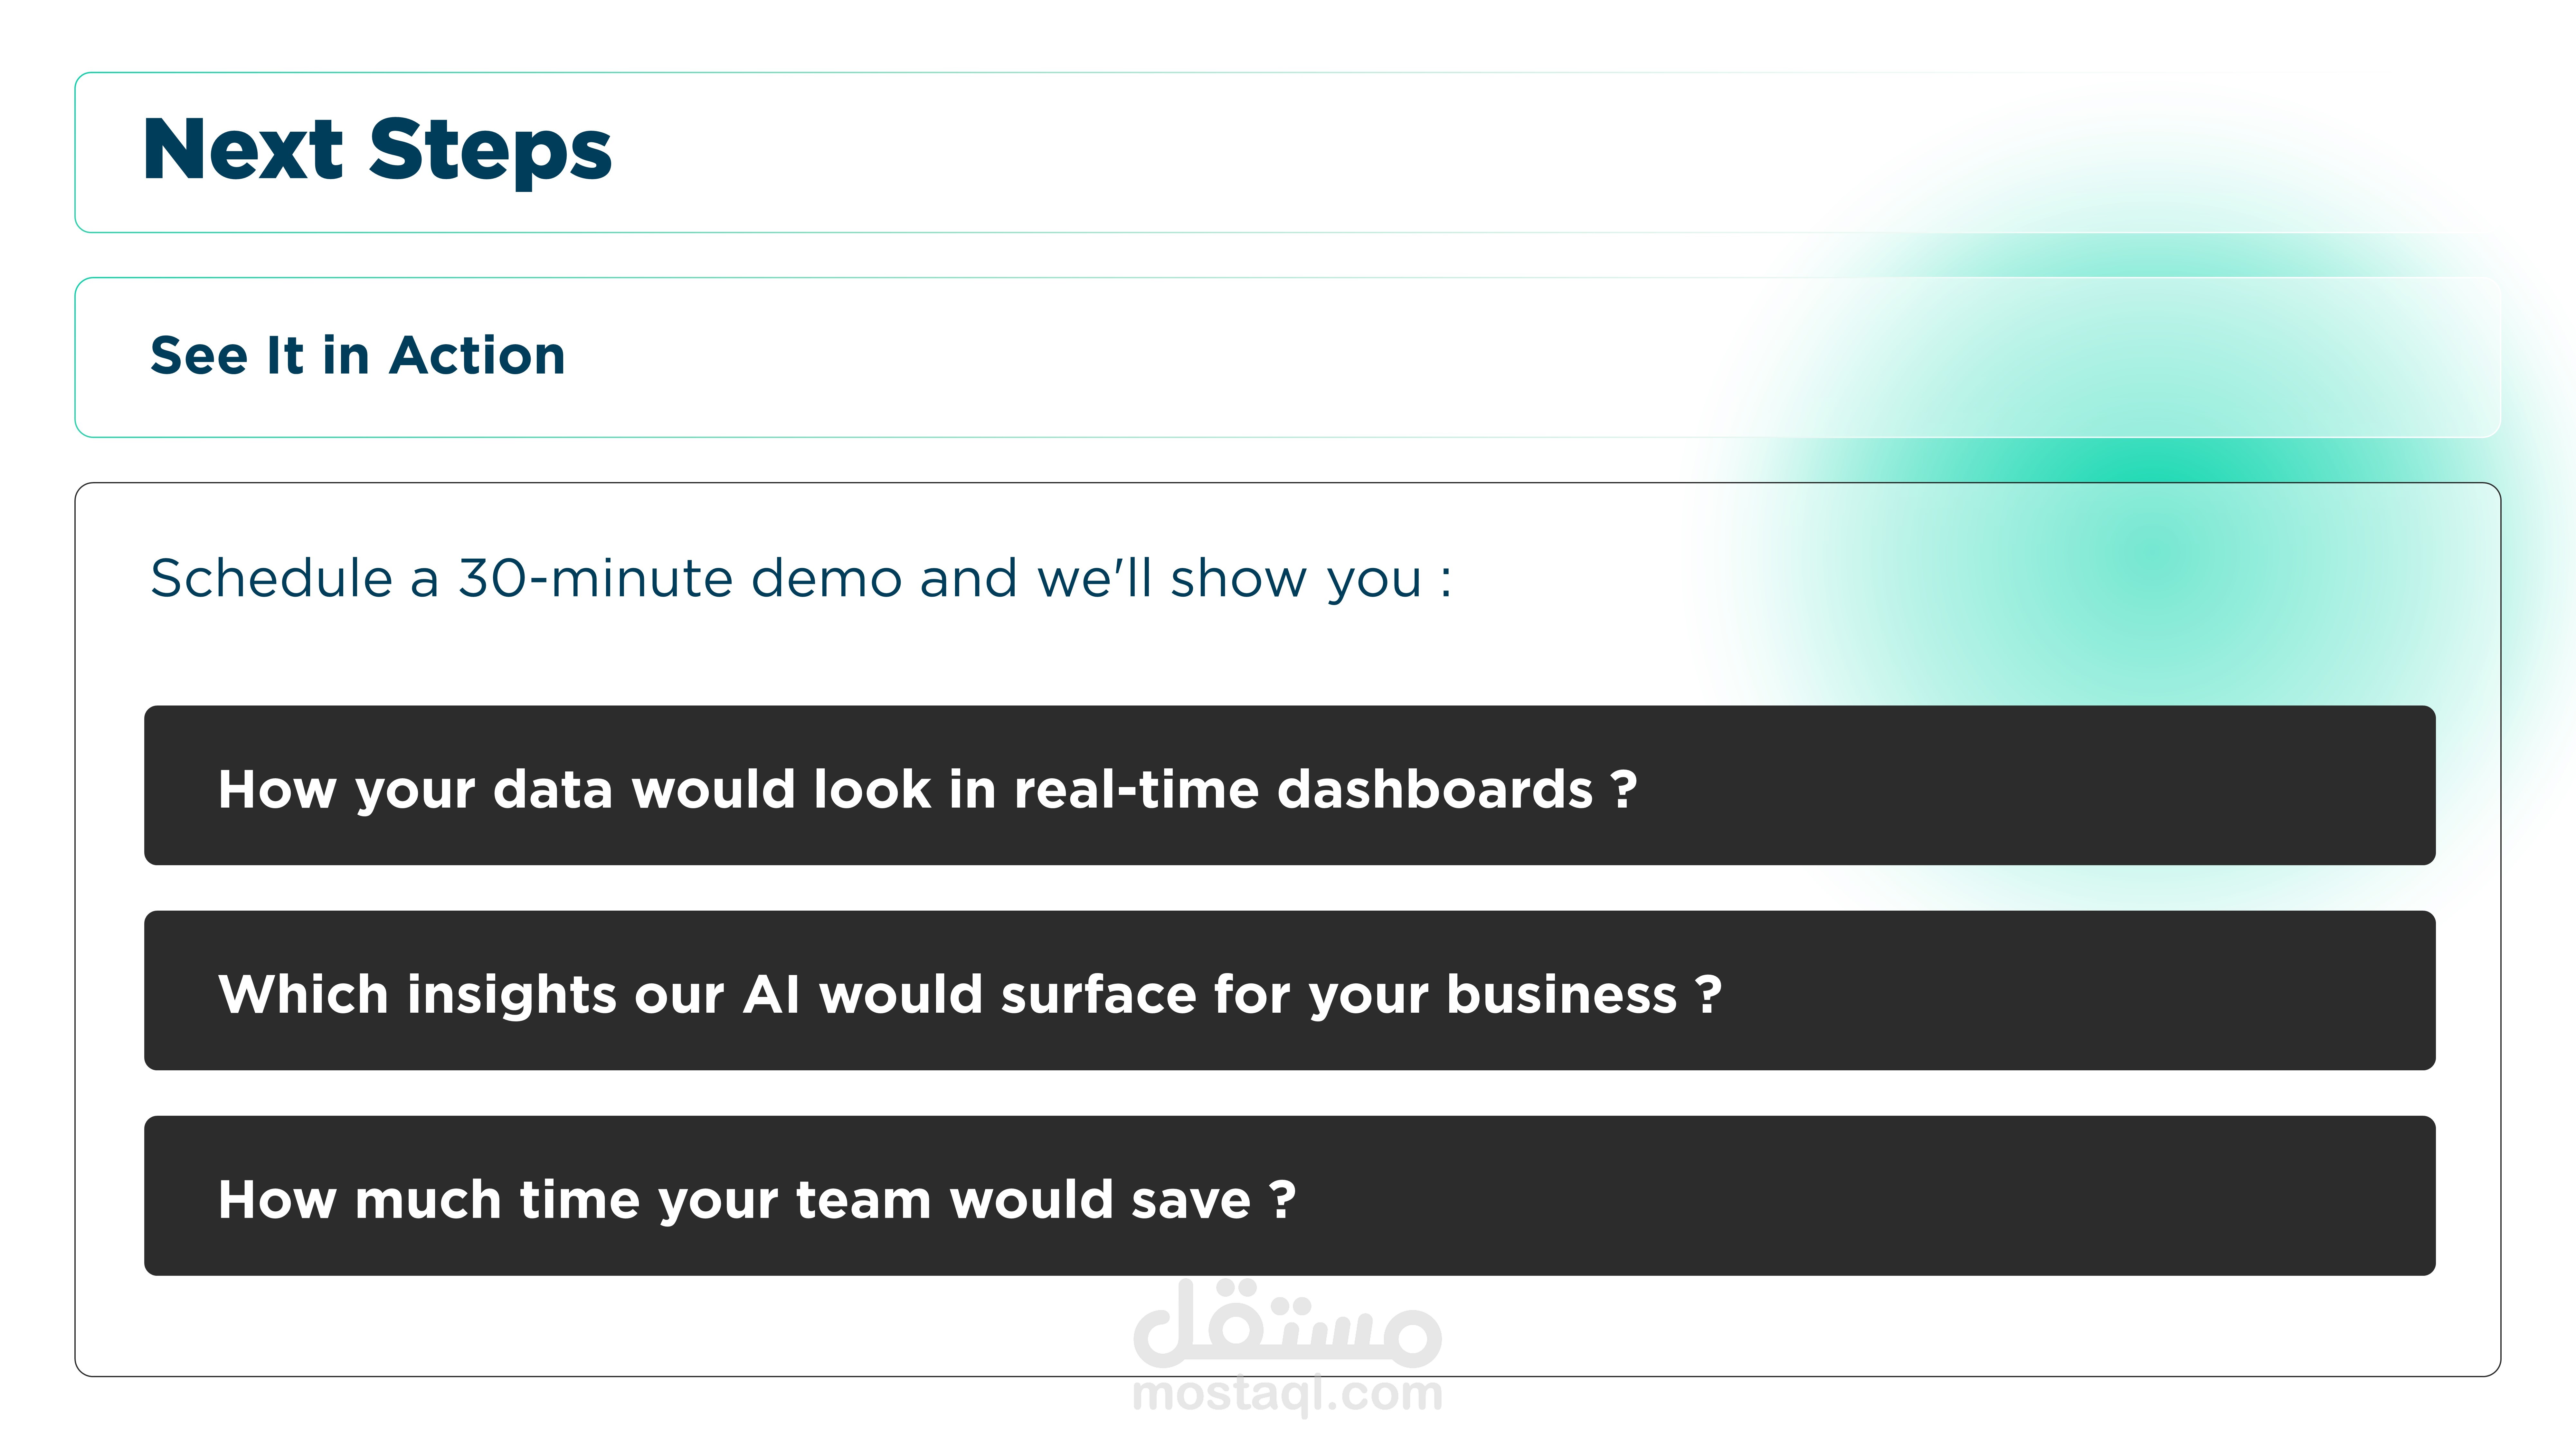This screenshot has width=2576, height=1449.
Task: Click the Arabic Mostaql logo watermark
Action: tap(1287, 1325)
